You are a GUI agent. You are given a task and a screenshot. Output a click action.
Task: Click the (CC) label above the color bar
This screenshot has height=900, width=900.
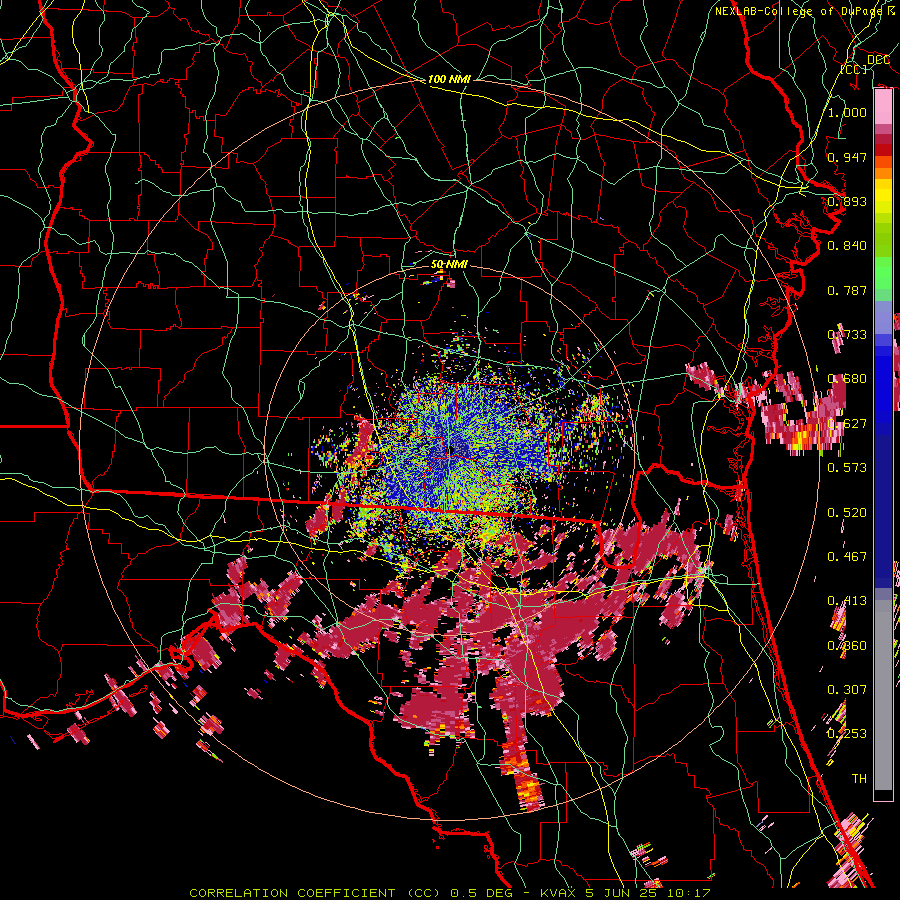pos(854,69)
